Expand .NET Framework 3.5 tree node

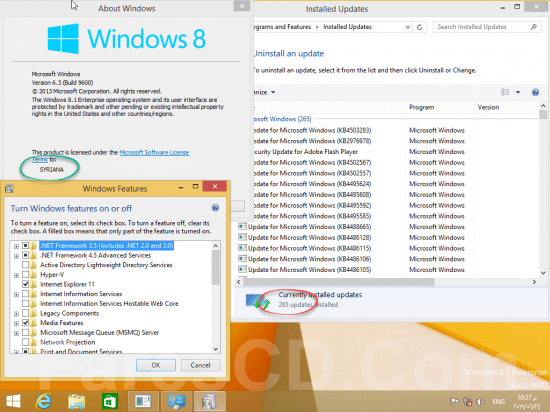tap(16, 246)
